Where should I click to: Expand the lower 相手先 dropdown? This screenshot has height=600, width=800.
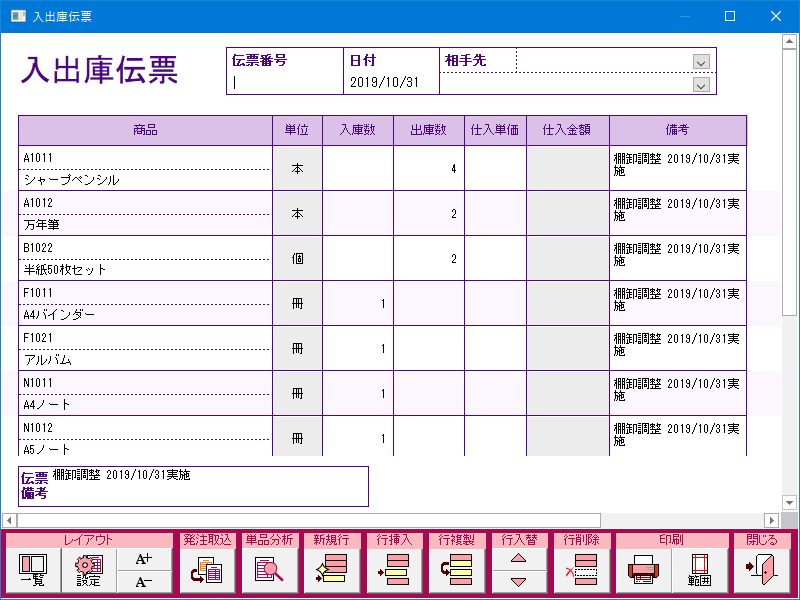coord(701,85)
